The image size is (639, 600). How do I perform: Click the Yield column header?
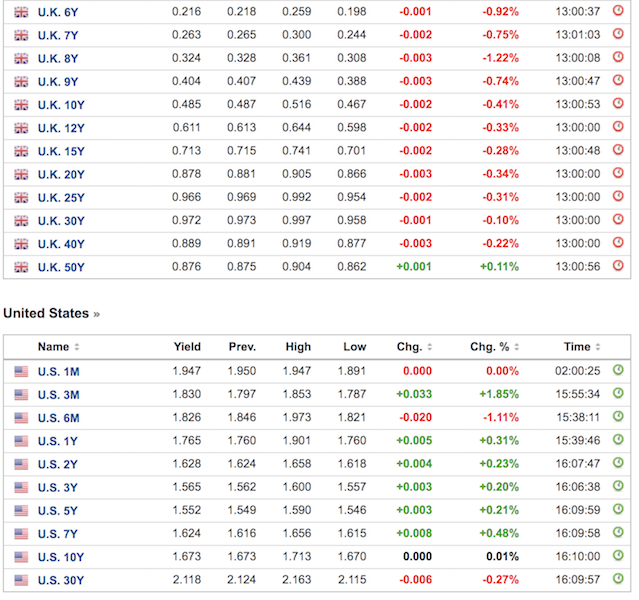pyautogui.click(x=187, y=347)
